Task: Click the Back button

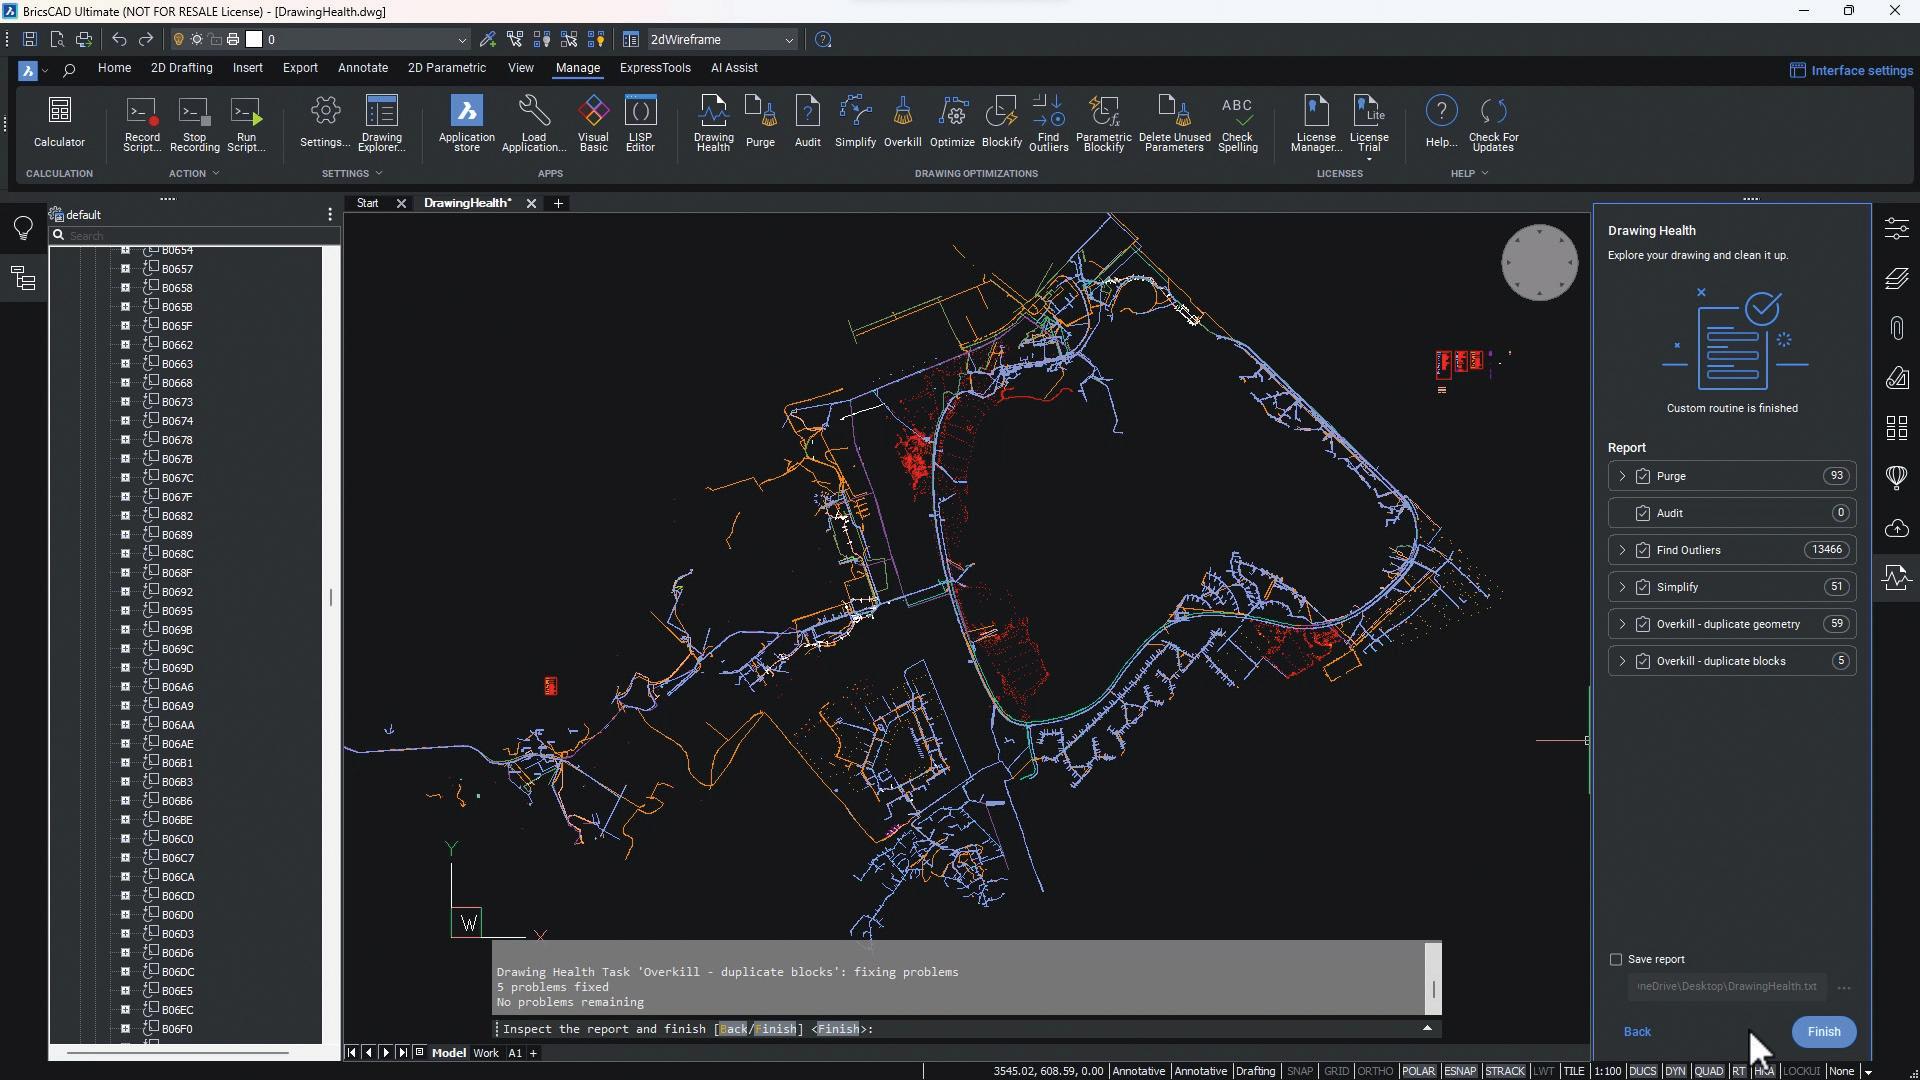Action: pyautogui.click(x=1637, y=1032)
